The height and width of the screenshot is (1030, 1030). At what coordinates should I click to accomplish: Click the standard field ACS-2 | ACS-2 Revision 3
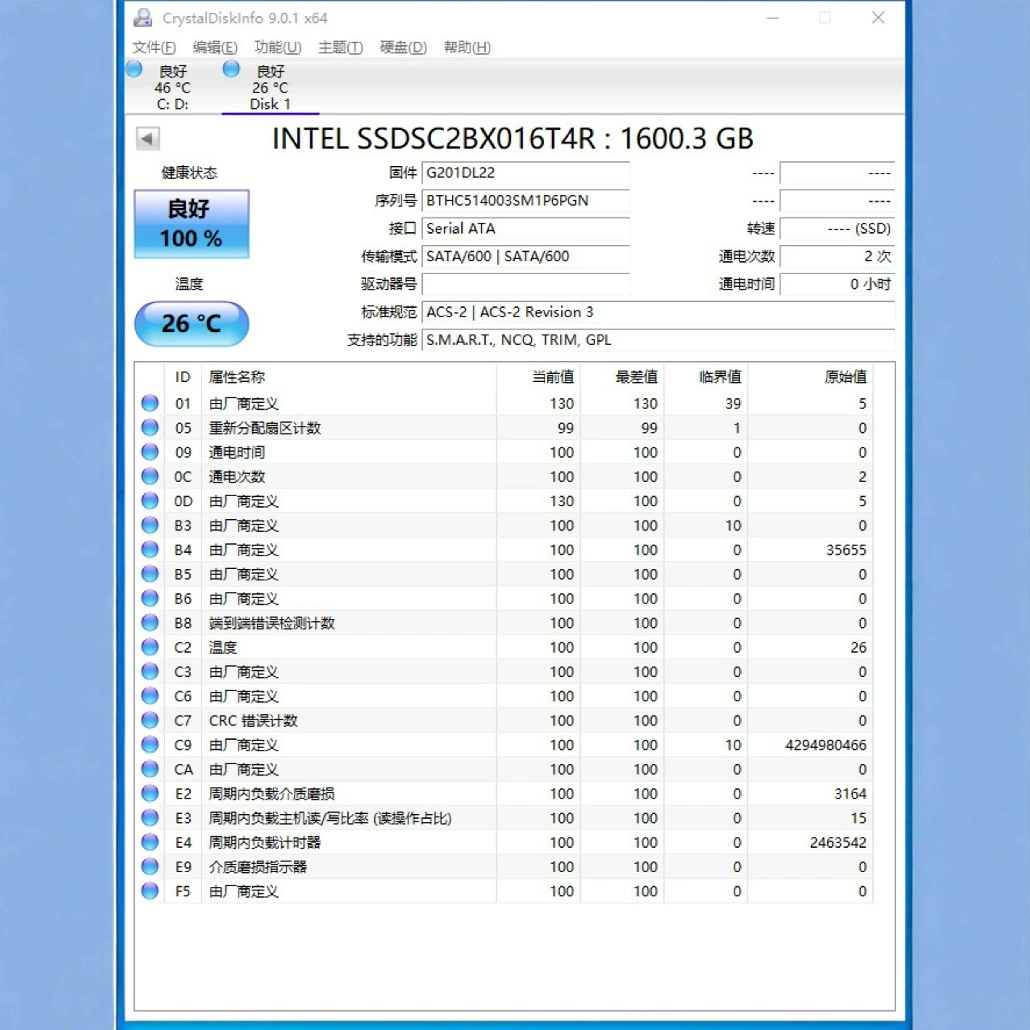pyautogui.click(x=658, y=312)
